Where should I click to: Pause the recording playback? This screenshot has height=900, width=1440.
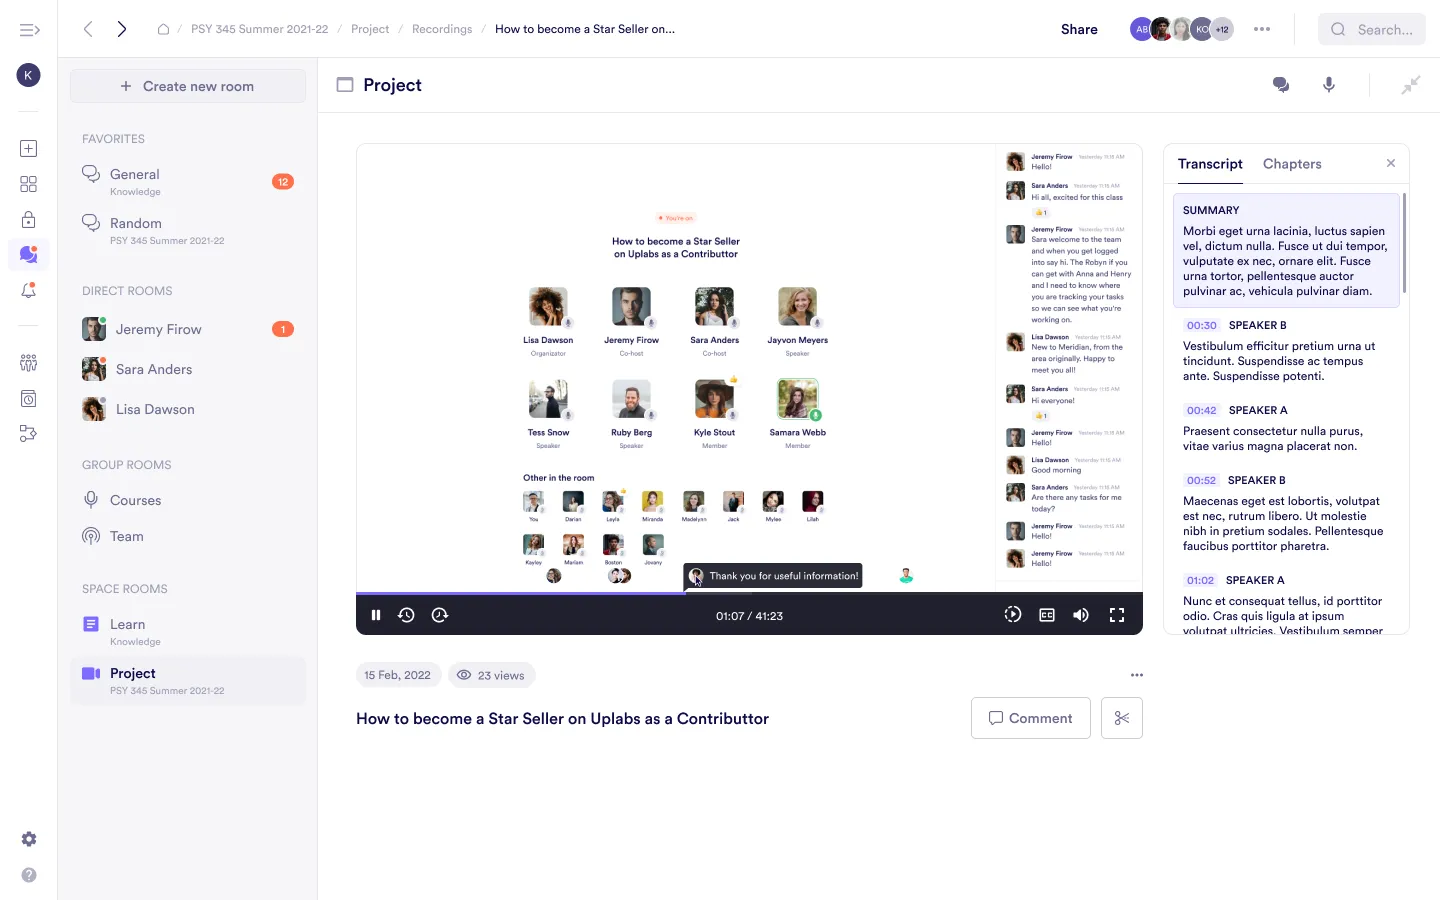[x=376, y=615]
